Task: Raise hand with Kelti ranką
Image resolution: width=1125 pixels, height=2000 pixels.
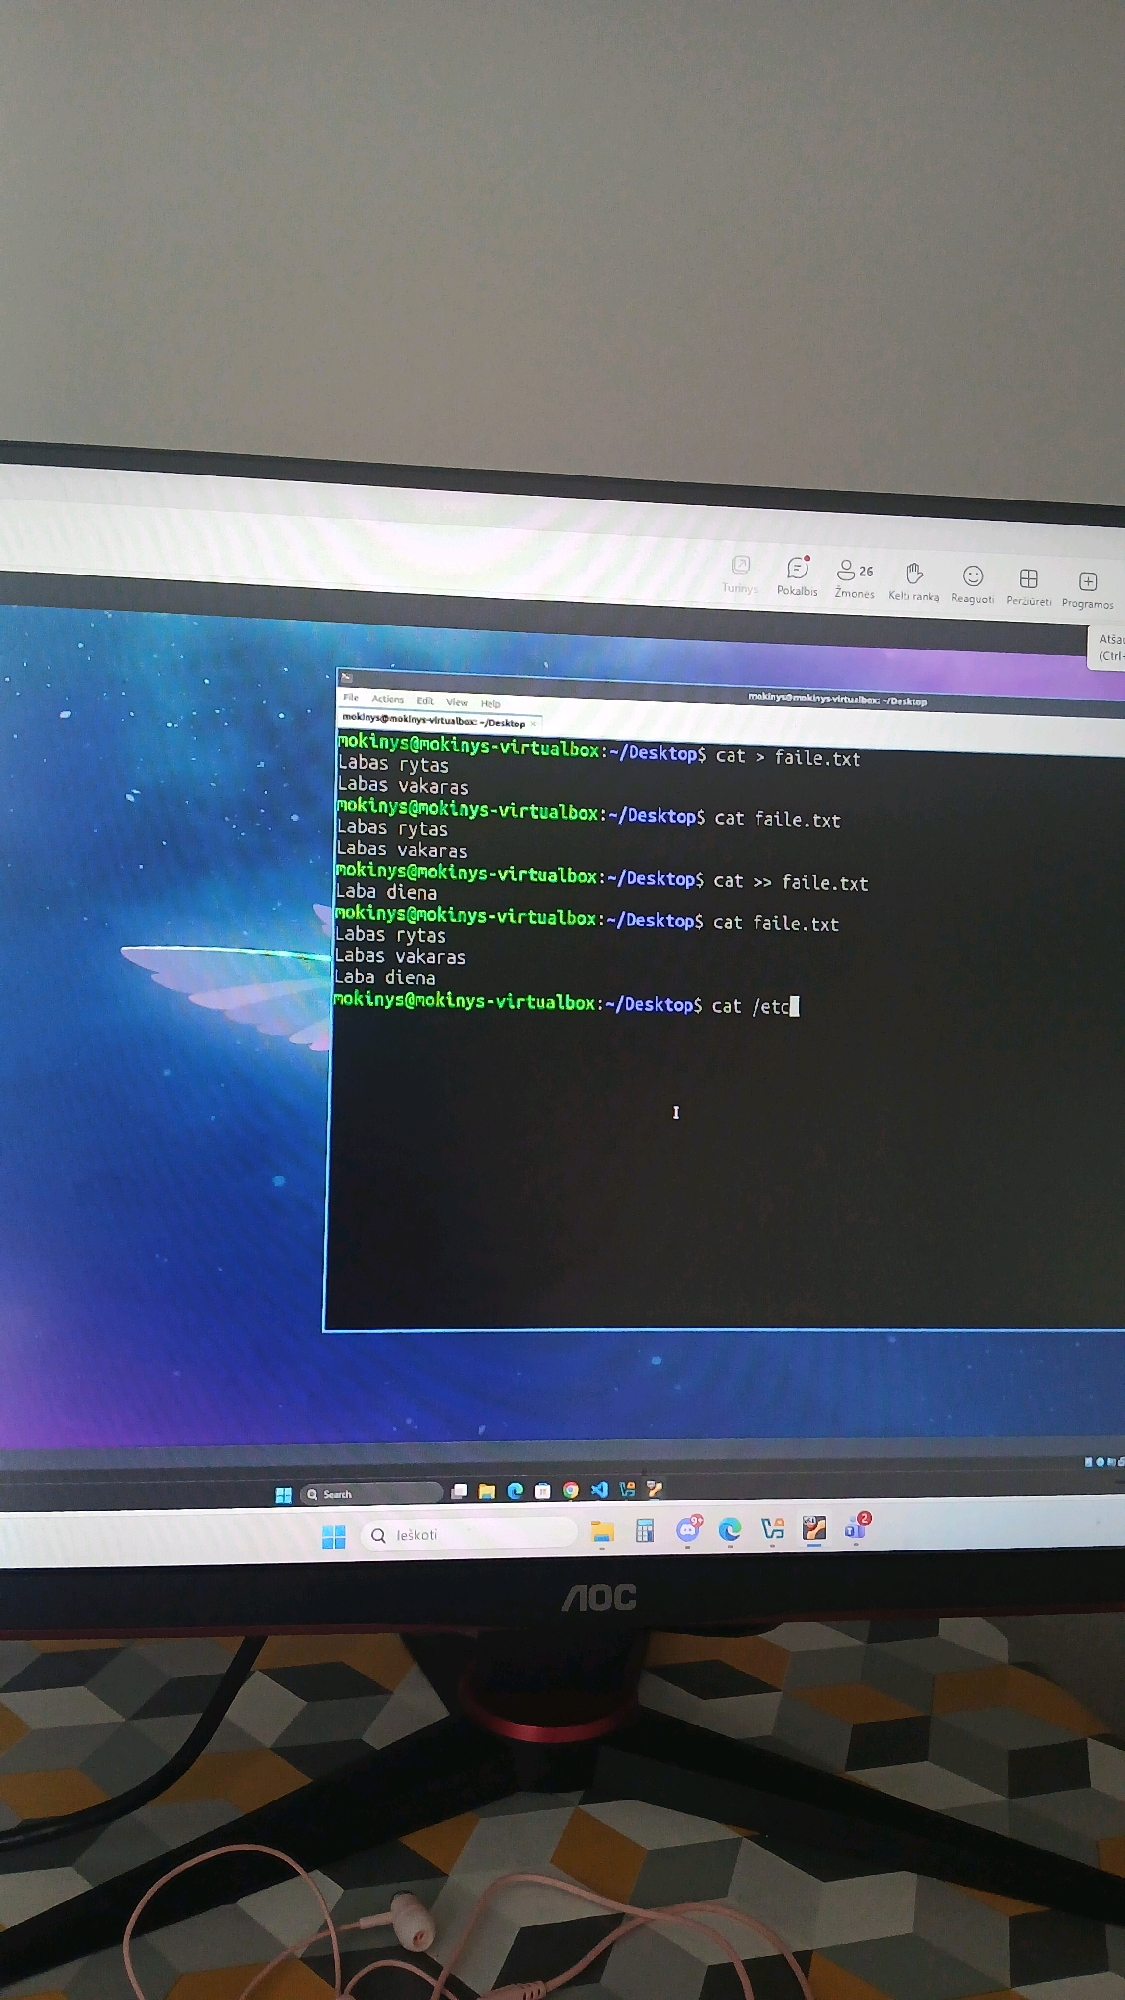Action: pyautogui.click(x=913, y=581)
